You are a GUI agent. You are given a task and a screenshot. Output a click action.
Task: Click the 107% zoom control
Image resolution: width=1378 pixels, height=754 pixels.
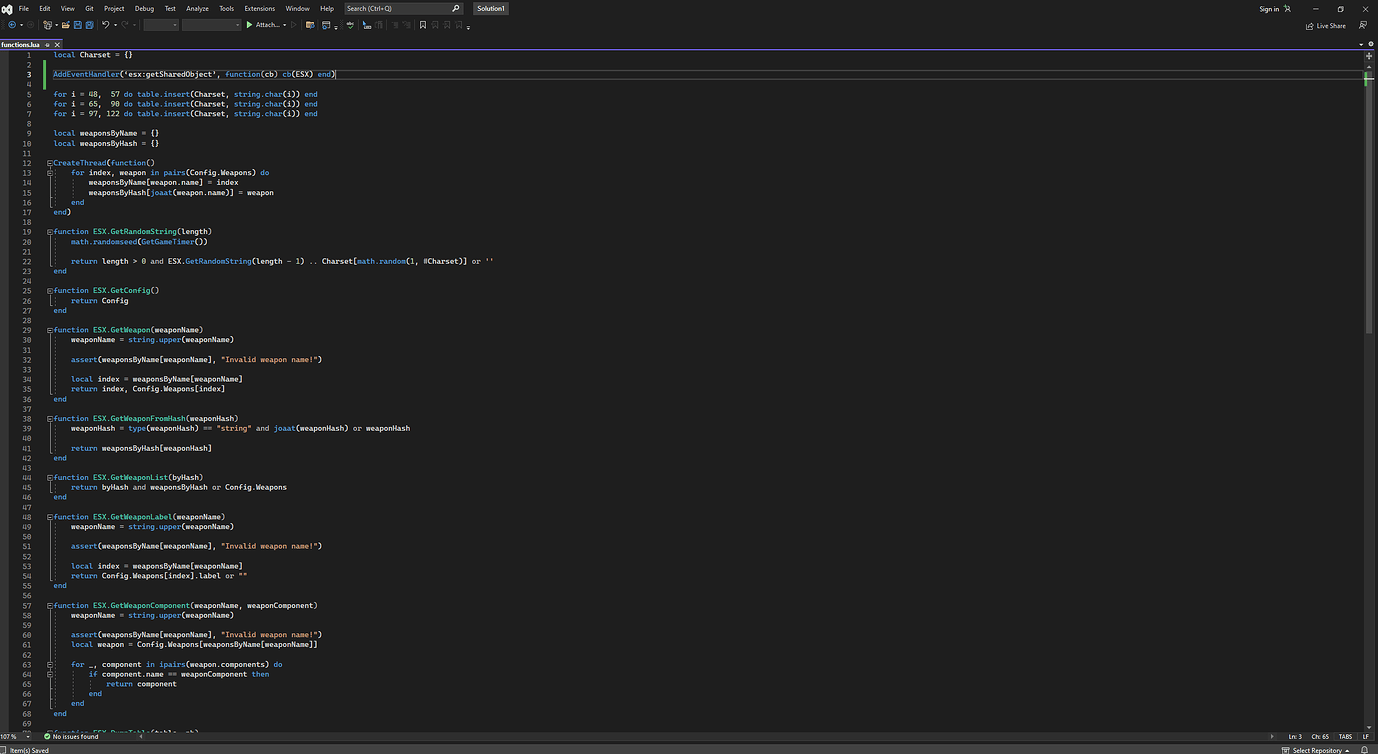pyautogui.click(x=12, y=737)
